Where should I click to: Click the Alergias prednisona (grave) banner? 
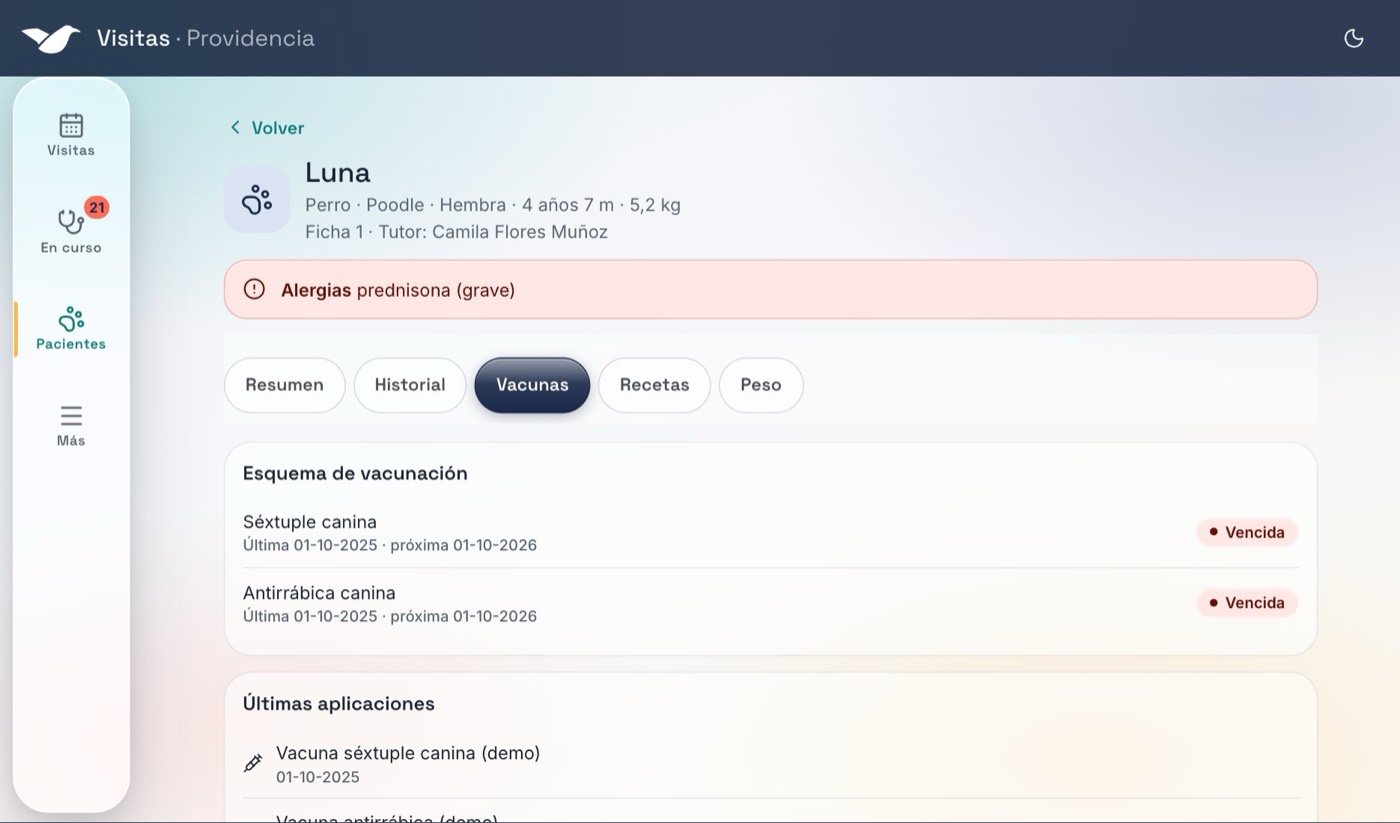[771, 290]
